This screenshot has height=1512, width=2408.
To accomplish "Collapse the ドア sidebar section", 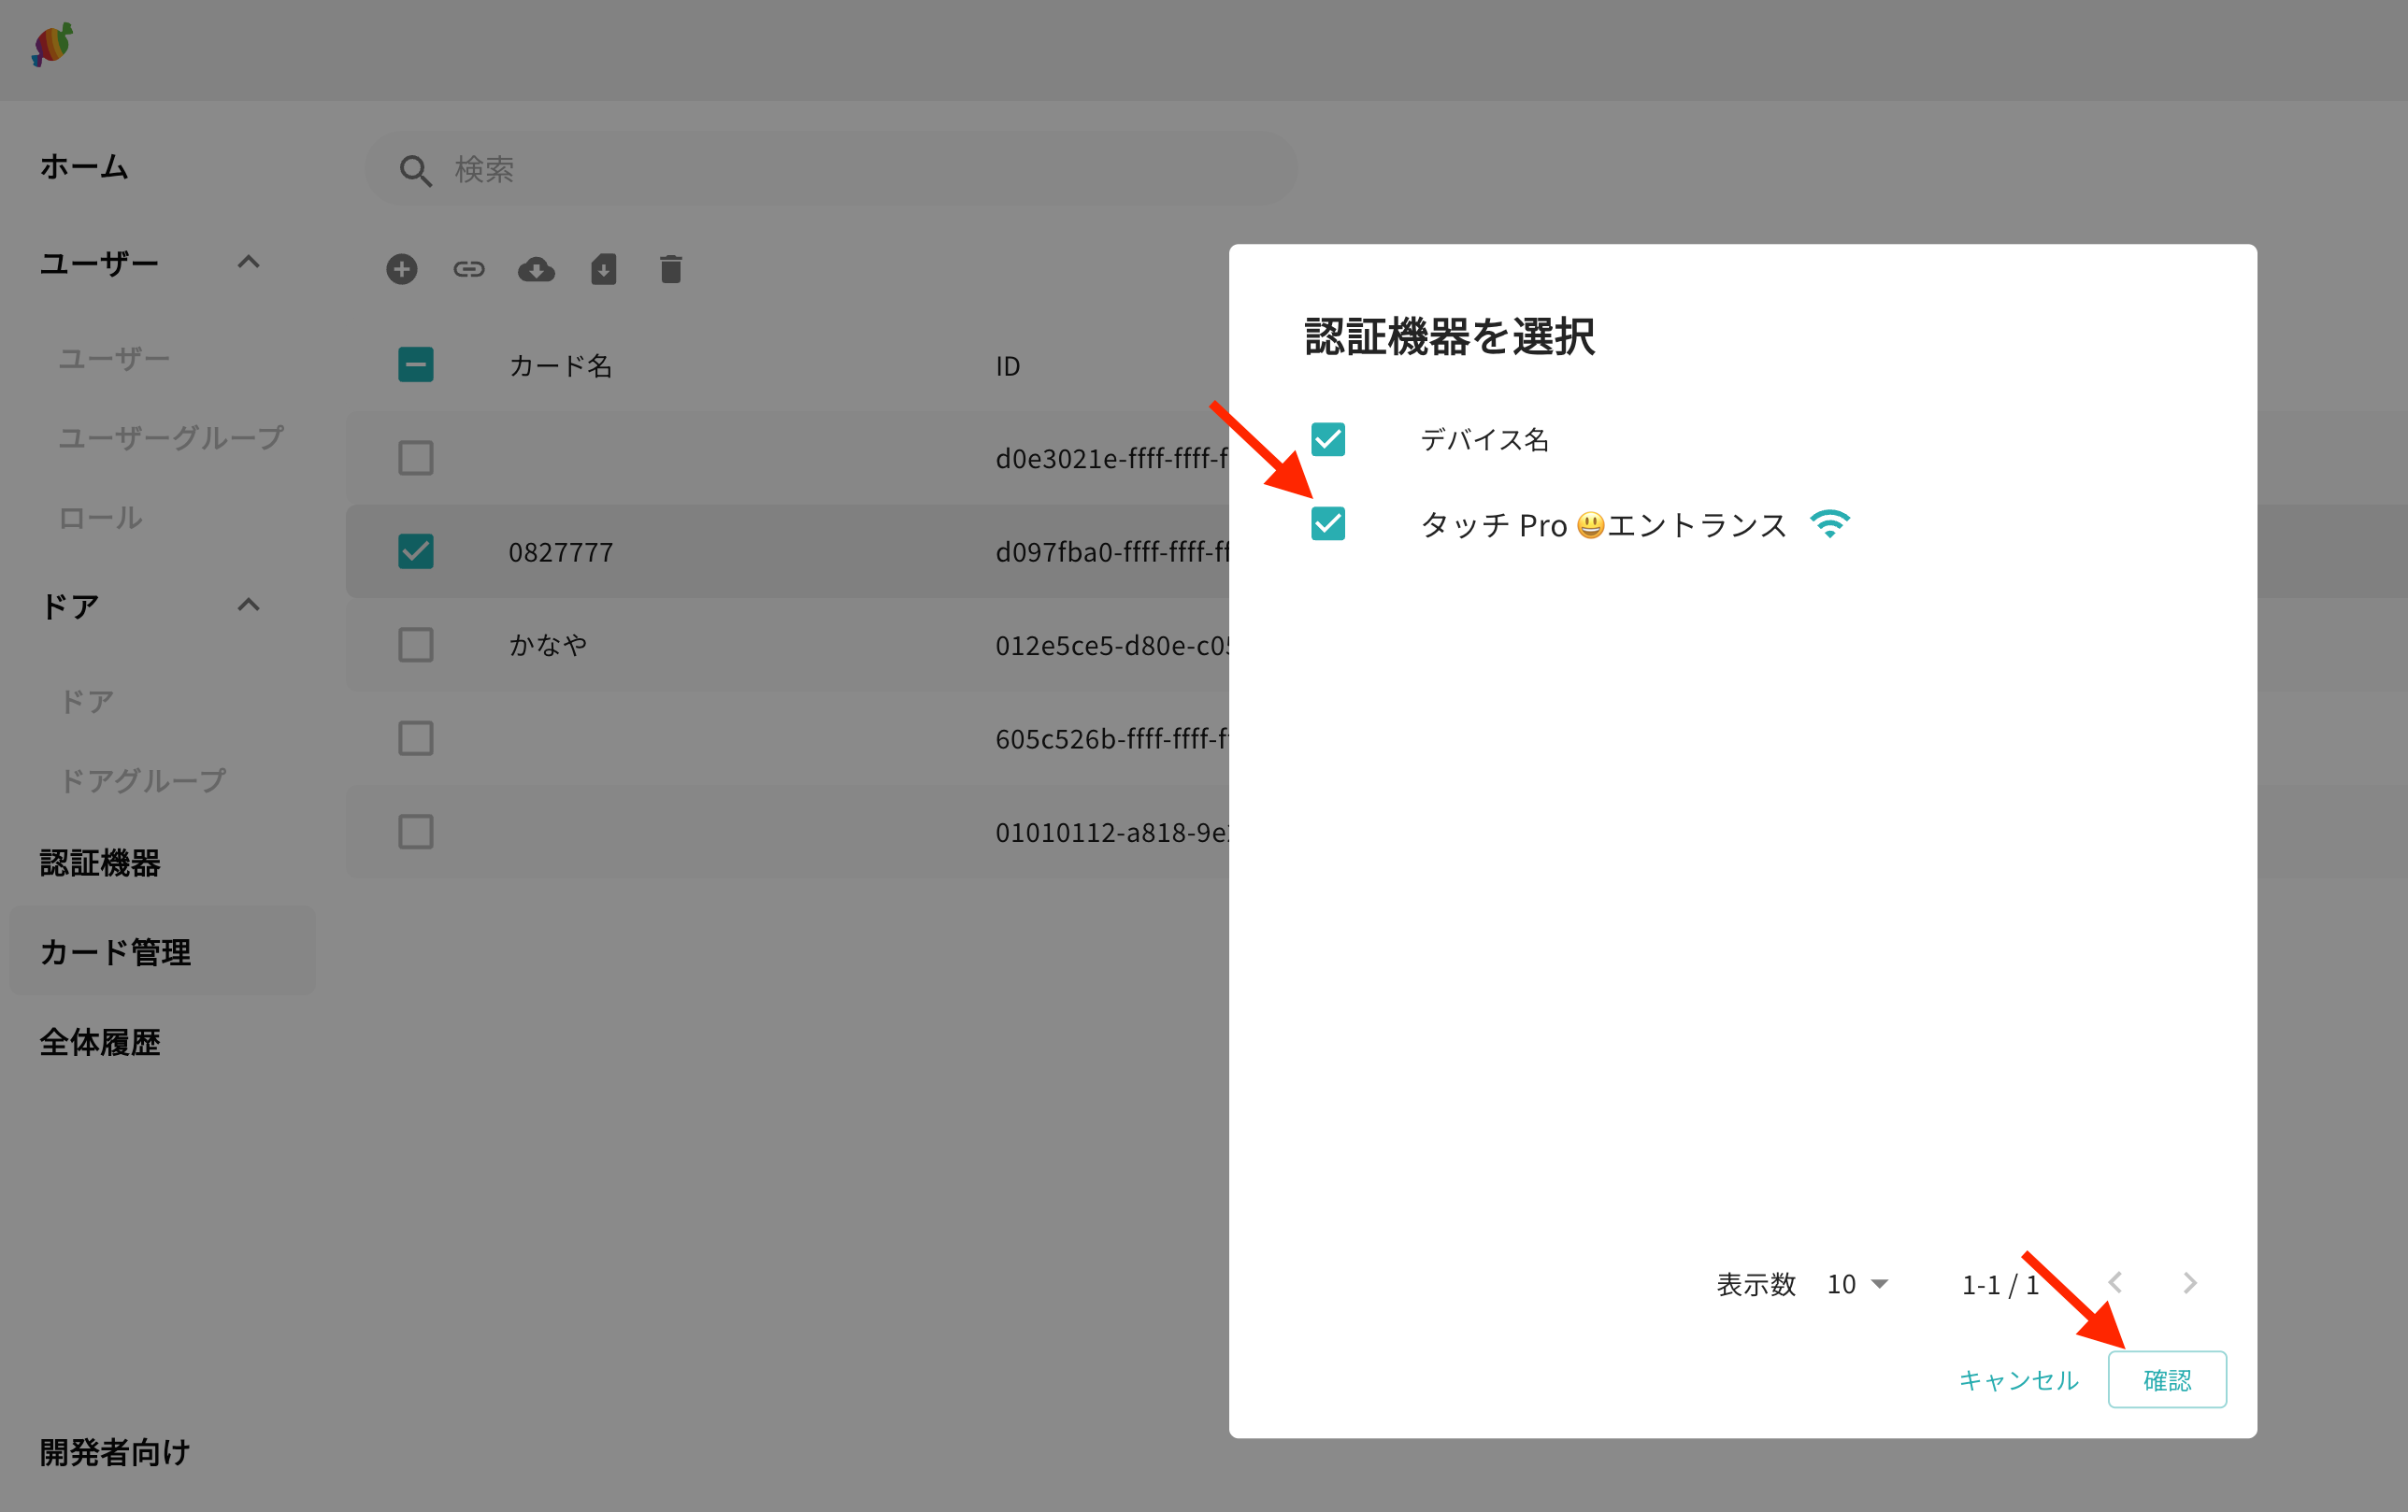I will [248, 606].
